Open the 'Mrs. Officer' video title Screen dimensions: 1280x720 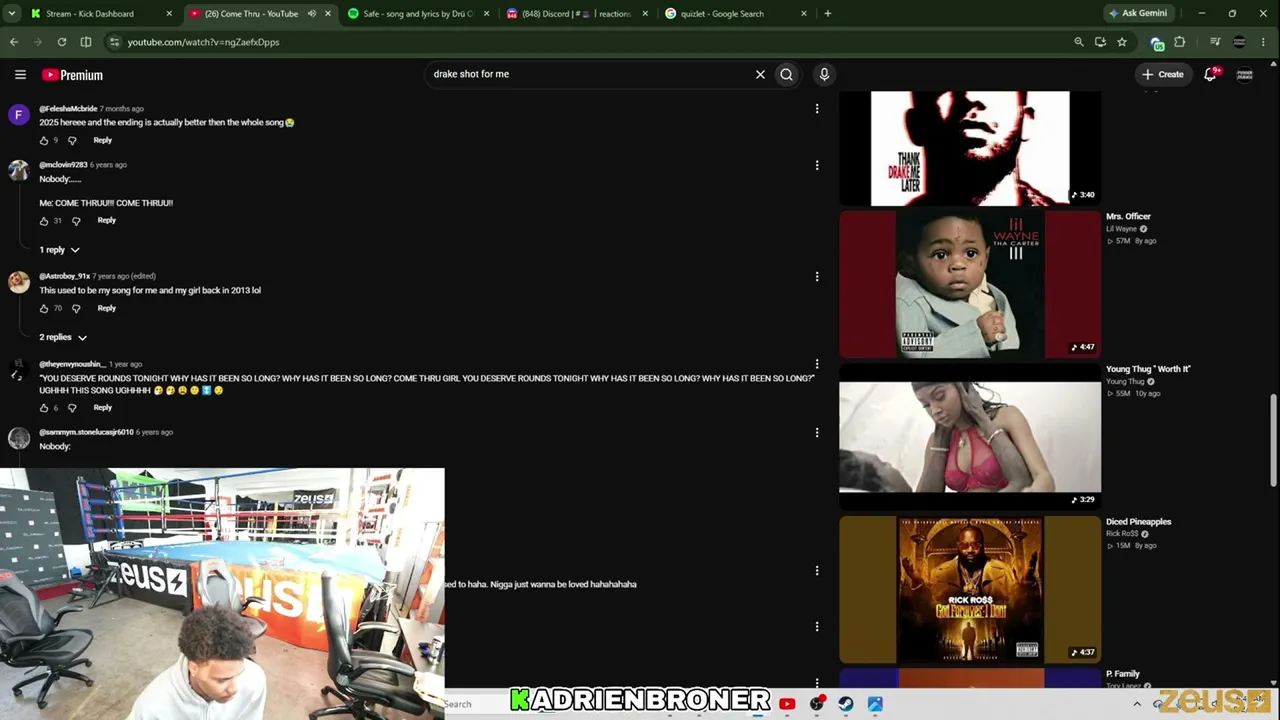1128,216
